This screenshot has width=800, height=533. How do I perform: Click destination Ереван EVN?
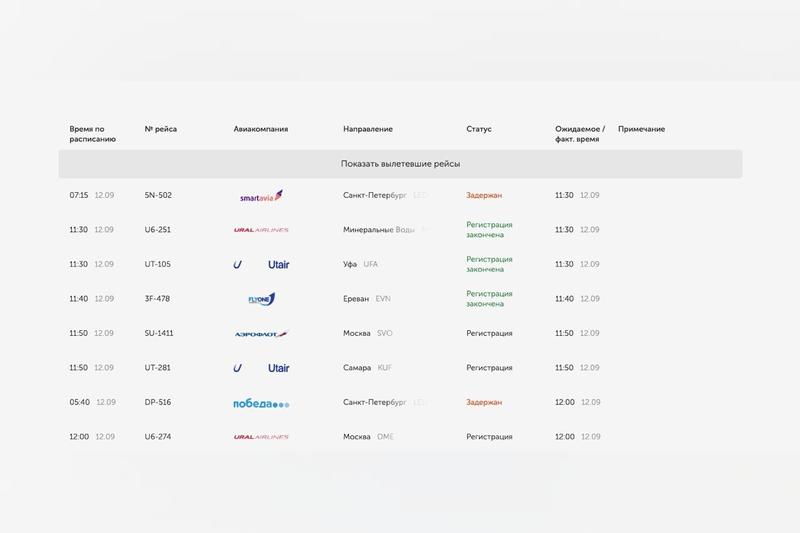pyautogui.click(x=367, y=299)
